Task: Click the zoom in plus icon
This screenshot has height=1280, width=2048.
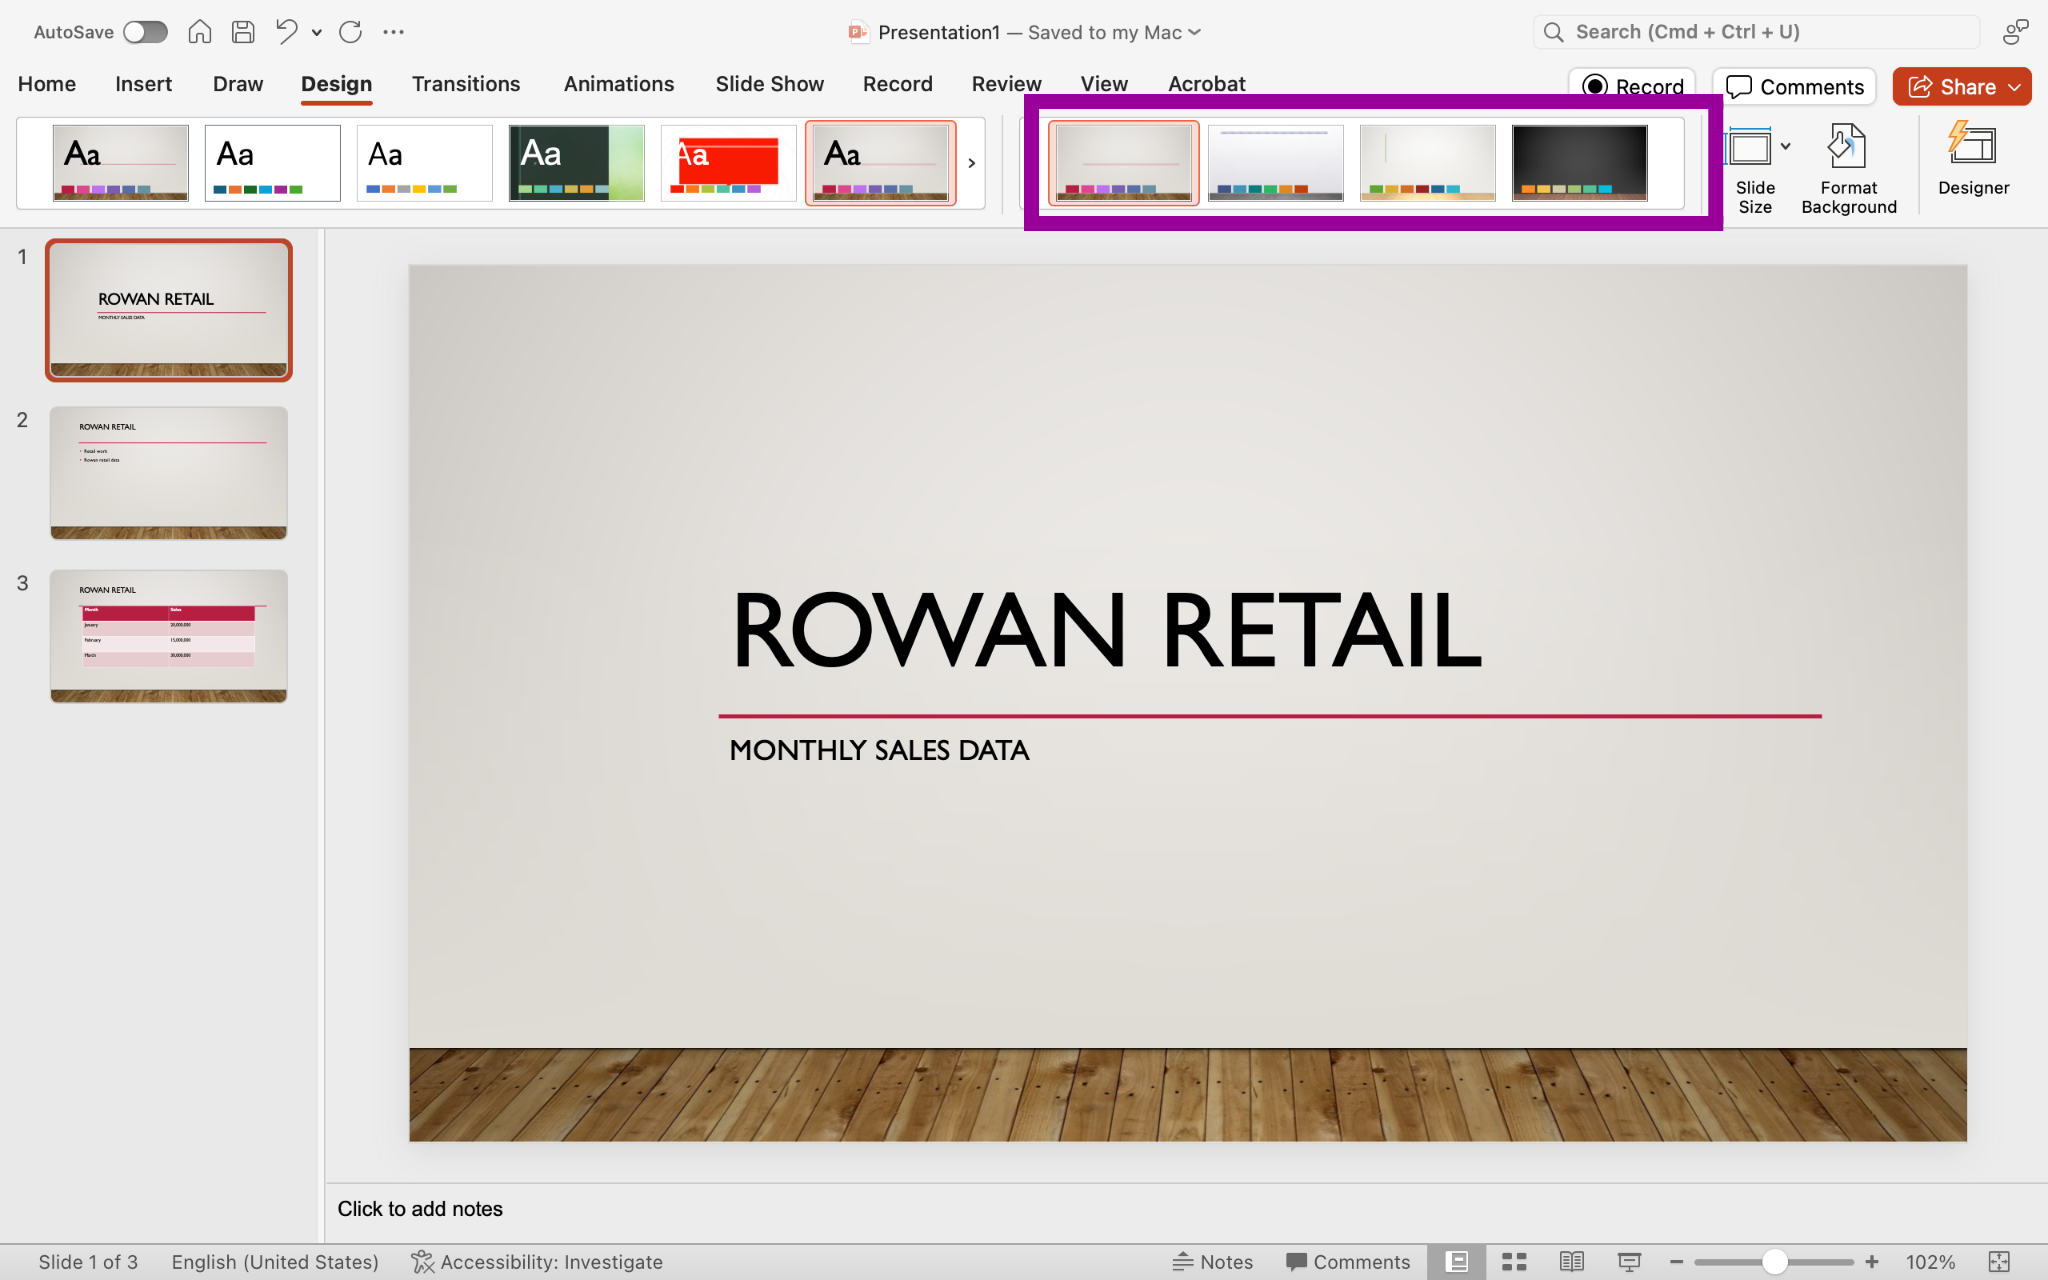Action: click(1872, 1262)
